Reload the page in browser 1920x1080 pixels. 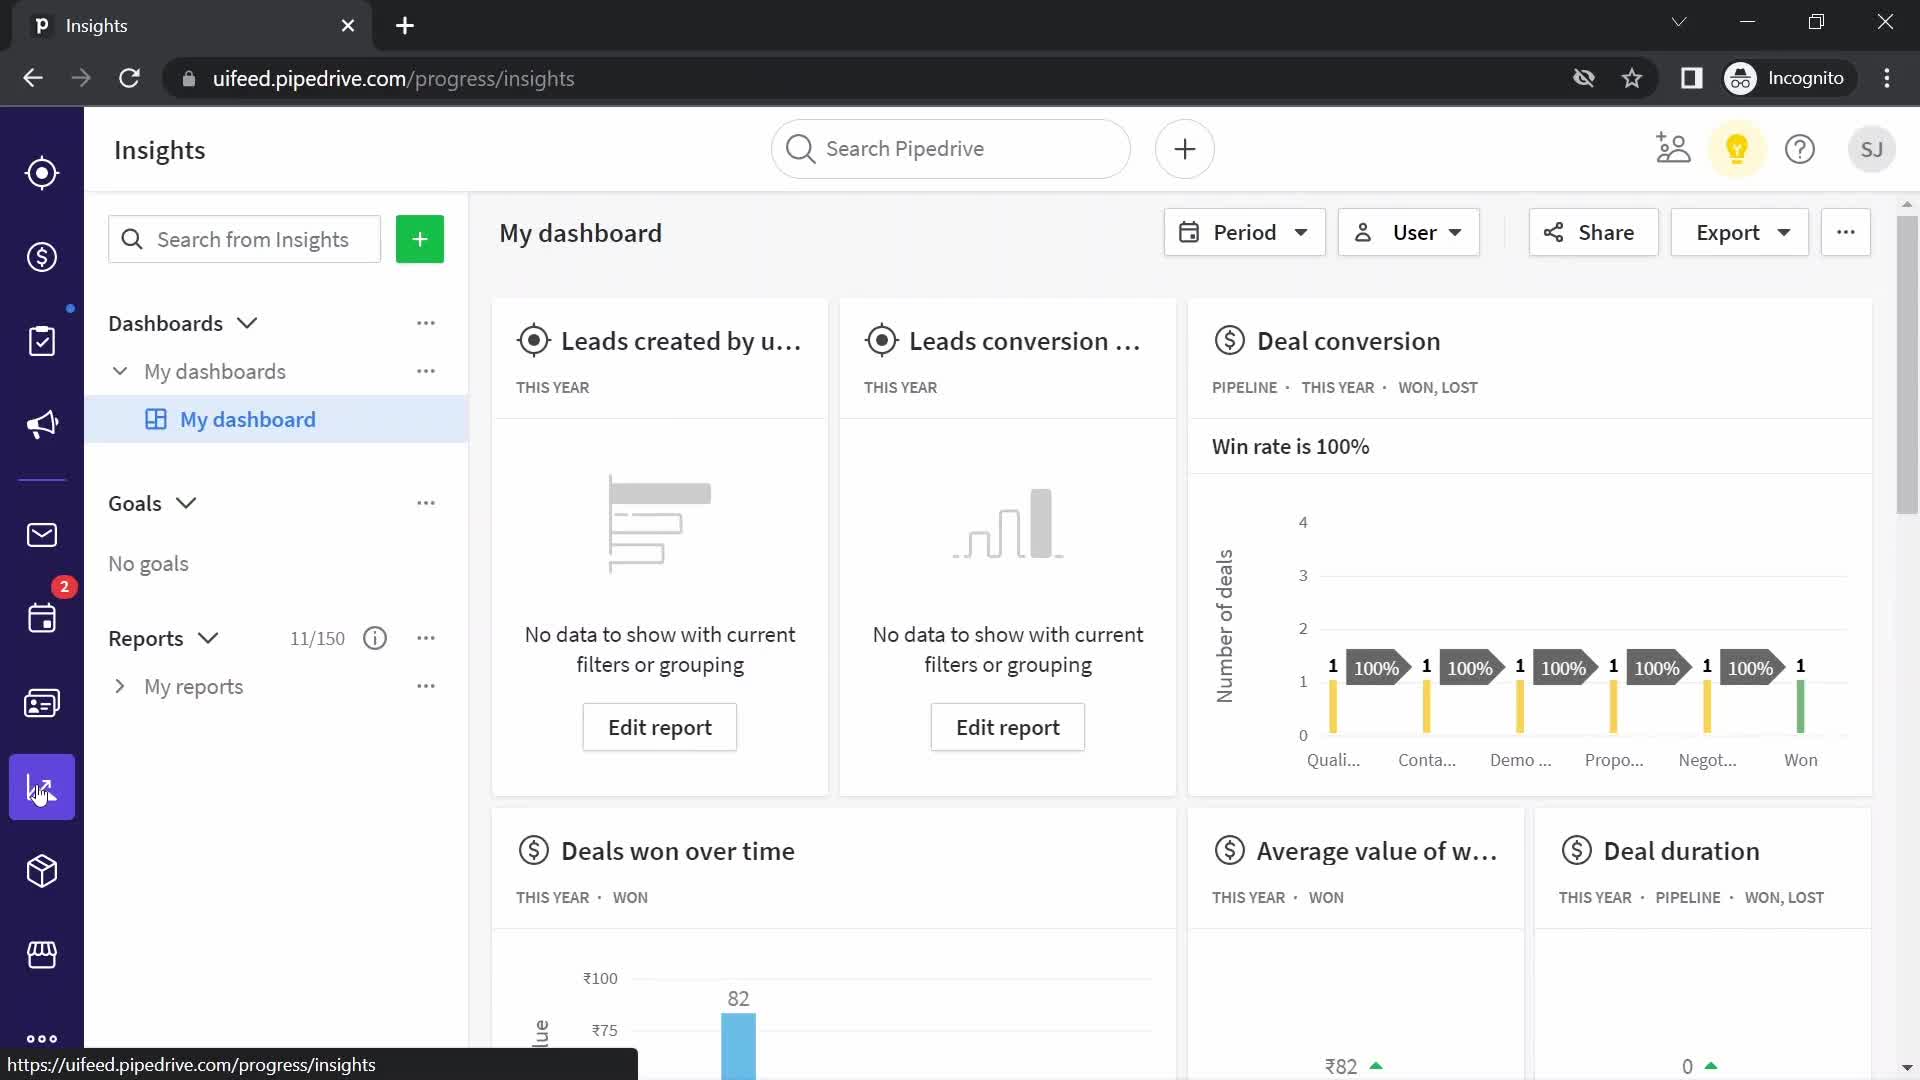[129, 78]
